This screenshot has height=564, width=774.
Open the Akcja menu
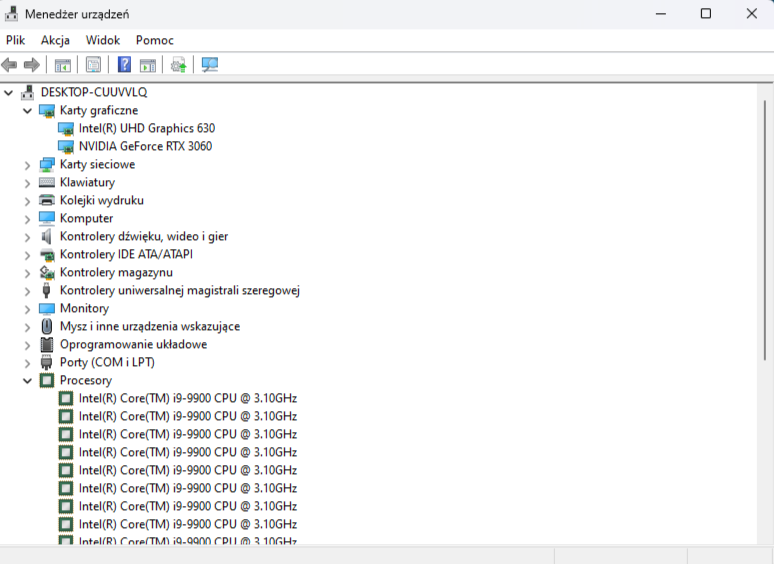[x=55, y=40]
